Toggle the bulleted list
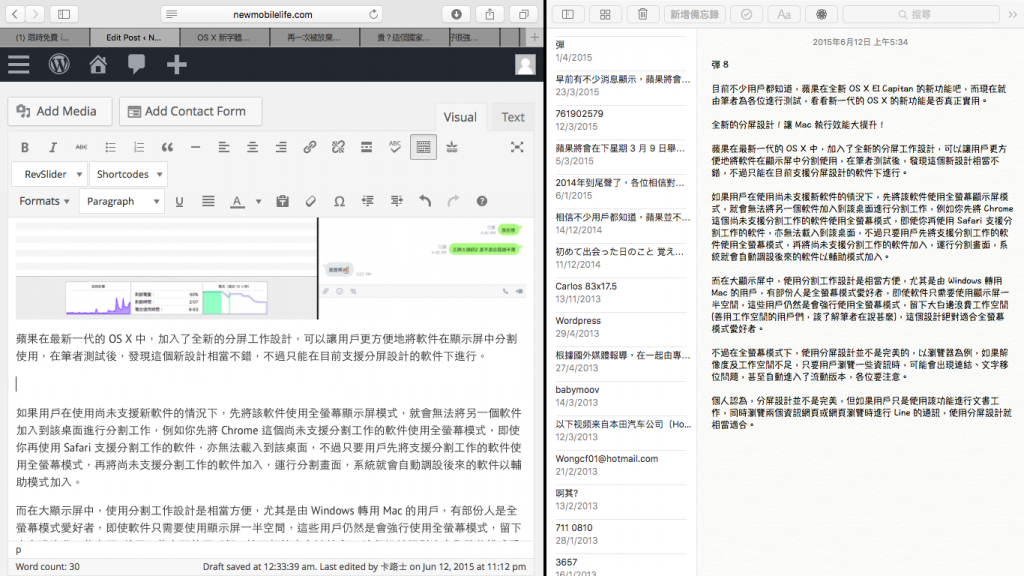This screenshot has width=1024, height=576. pos(112,146)
